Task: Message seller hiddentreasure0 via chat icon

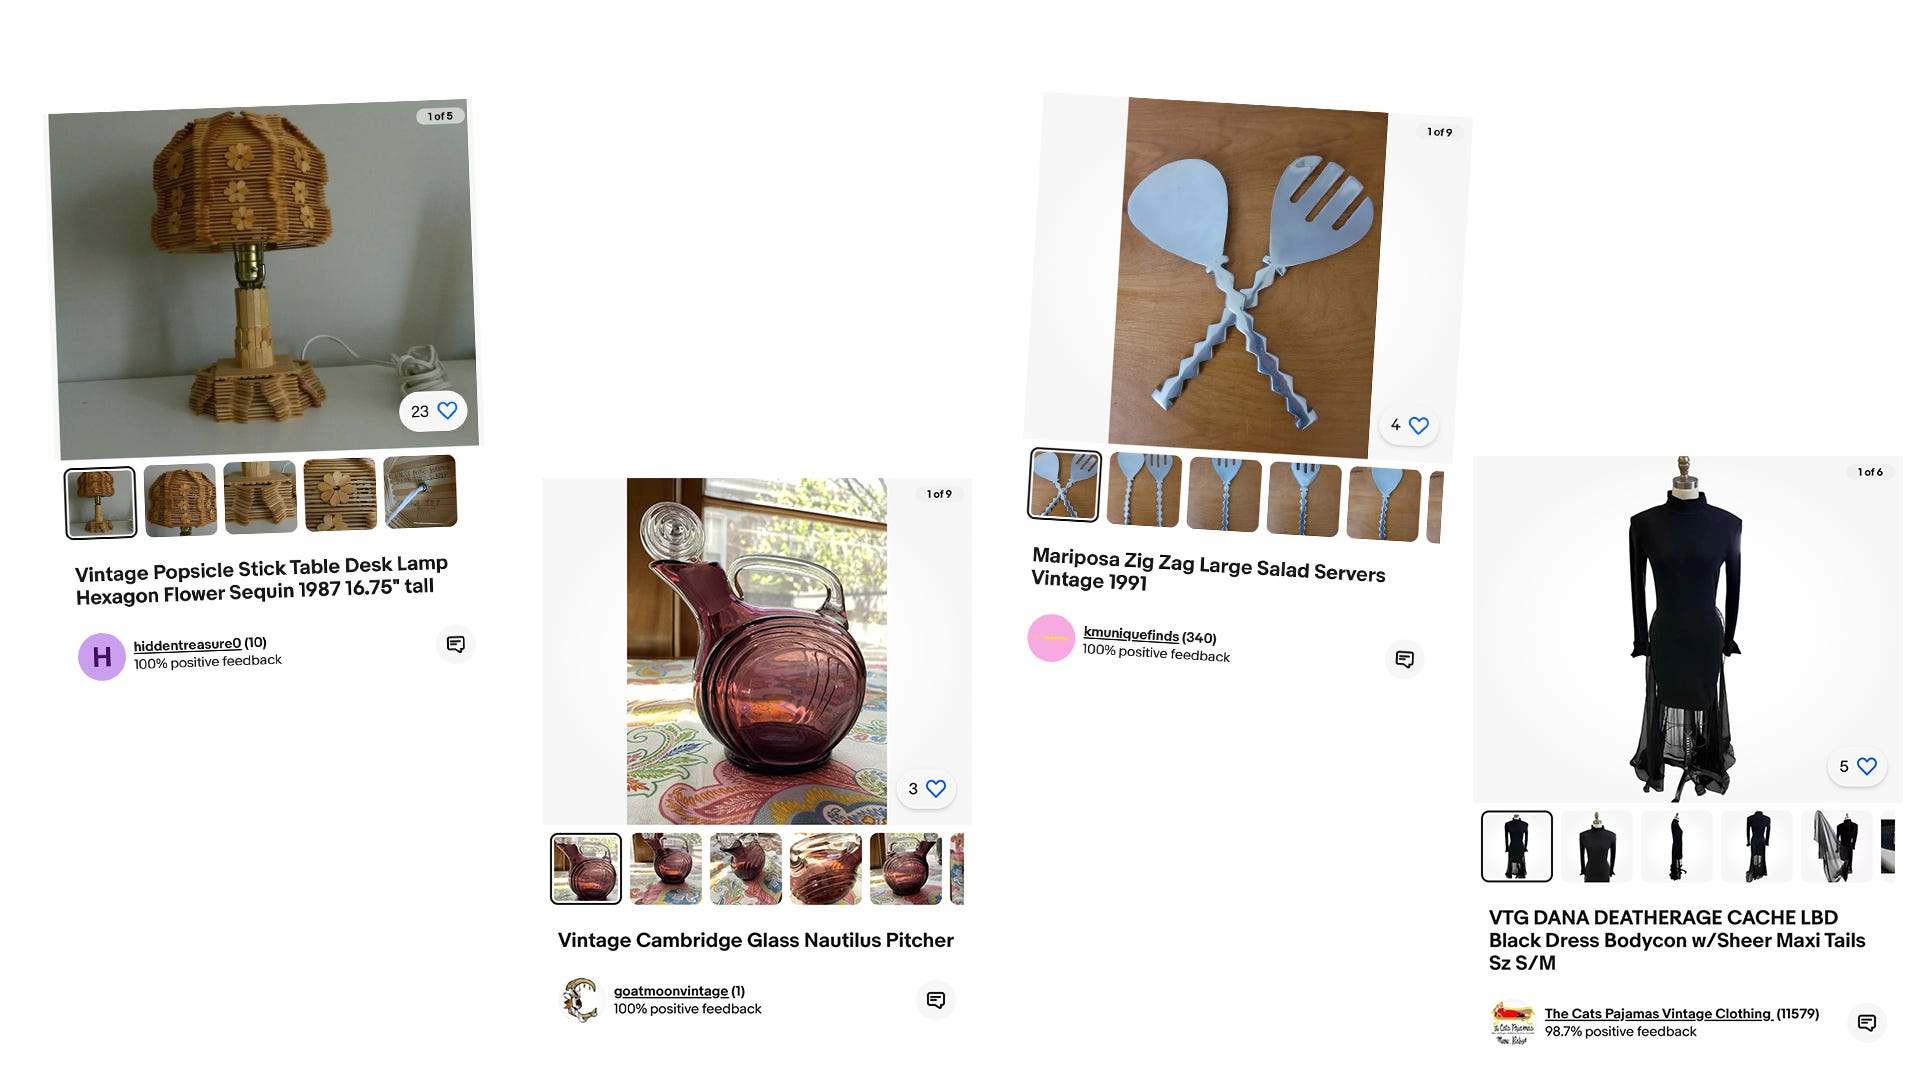Action: pos(456,644)
